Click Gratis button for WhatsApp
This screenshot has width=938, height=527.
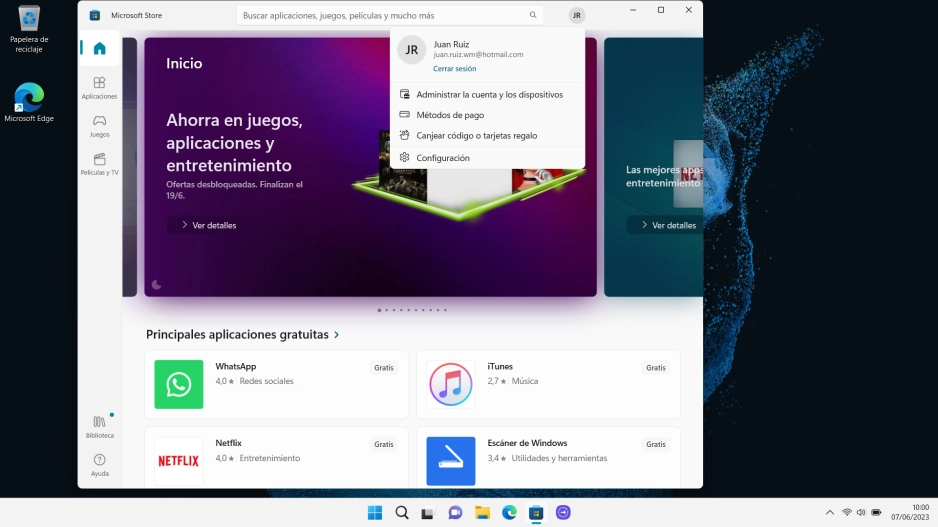[384, 368]
